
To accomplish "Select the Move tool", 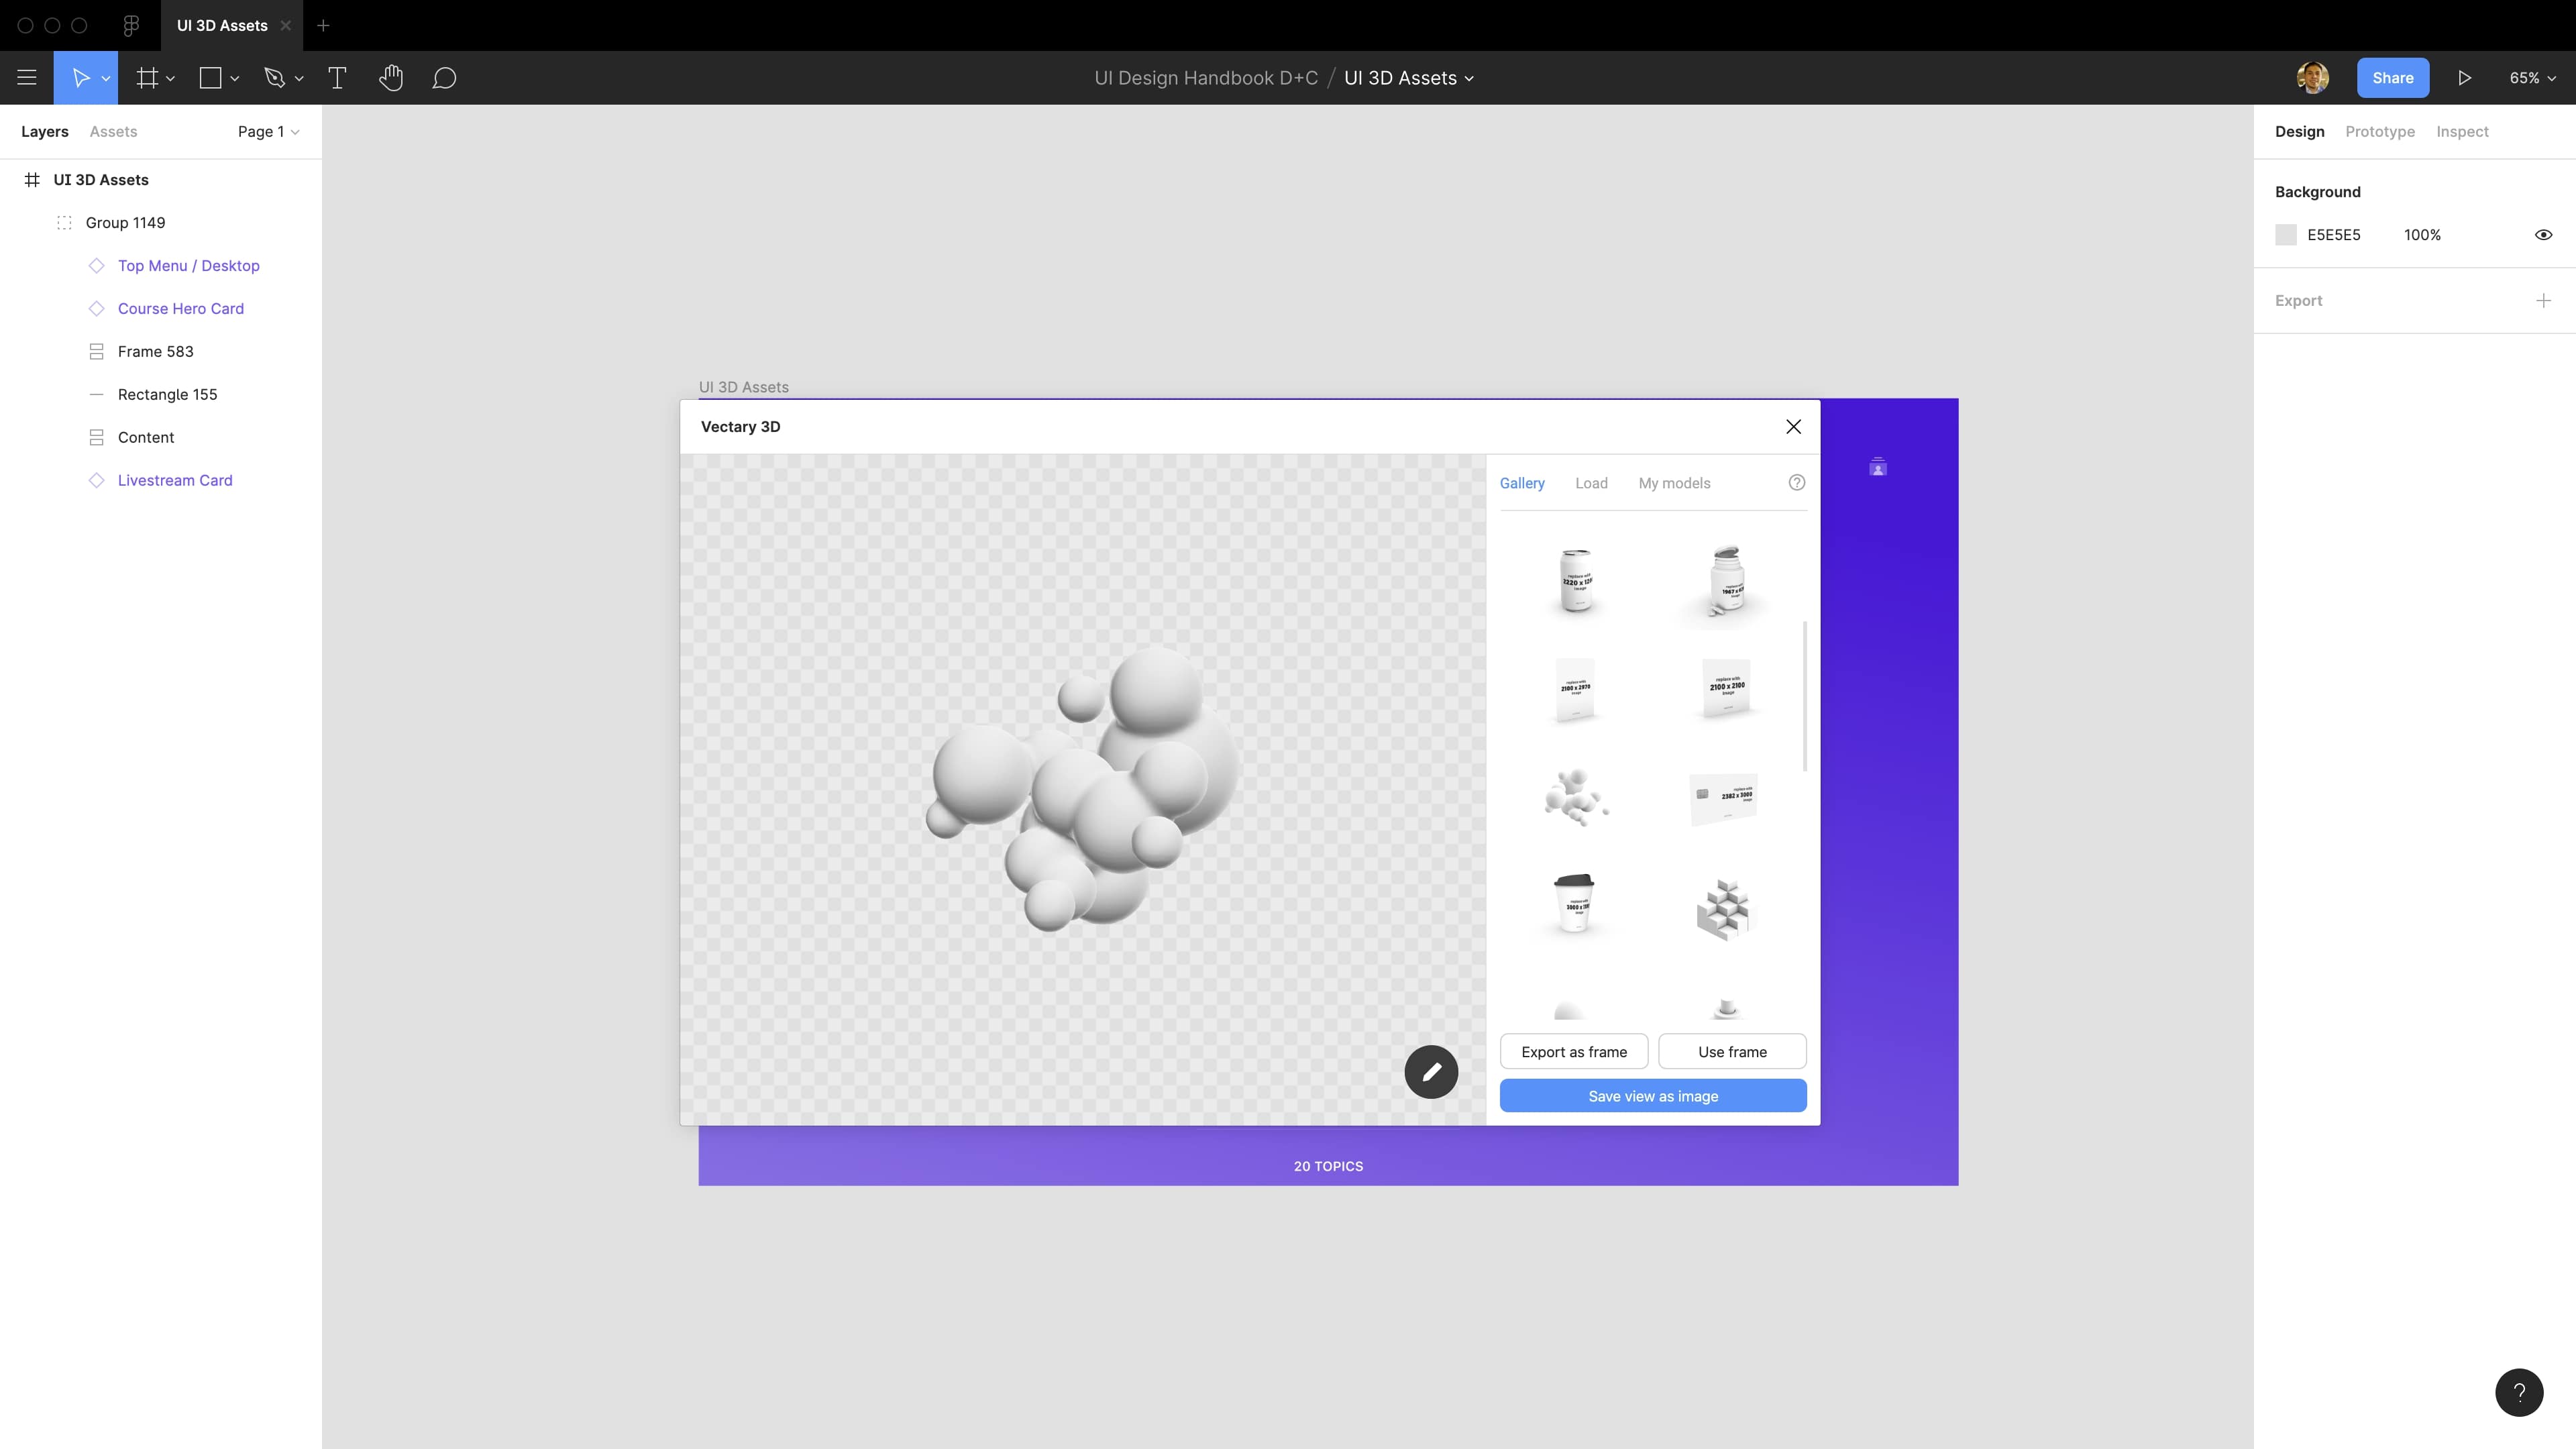I will point(80,77).
